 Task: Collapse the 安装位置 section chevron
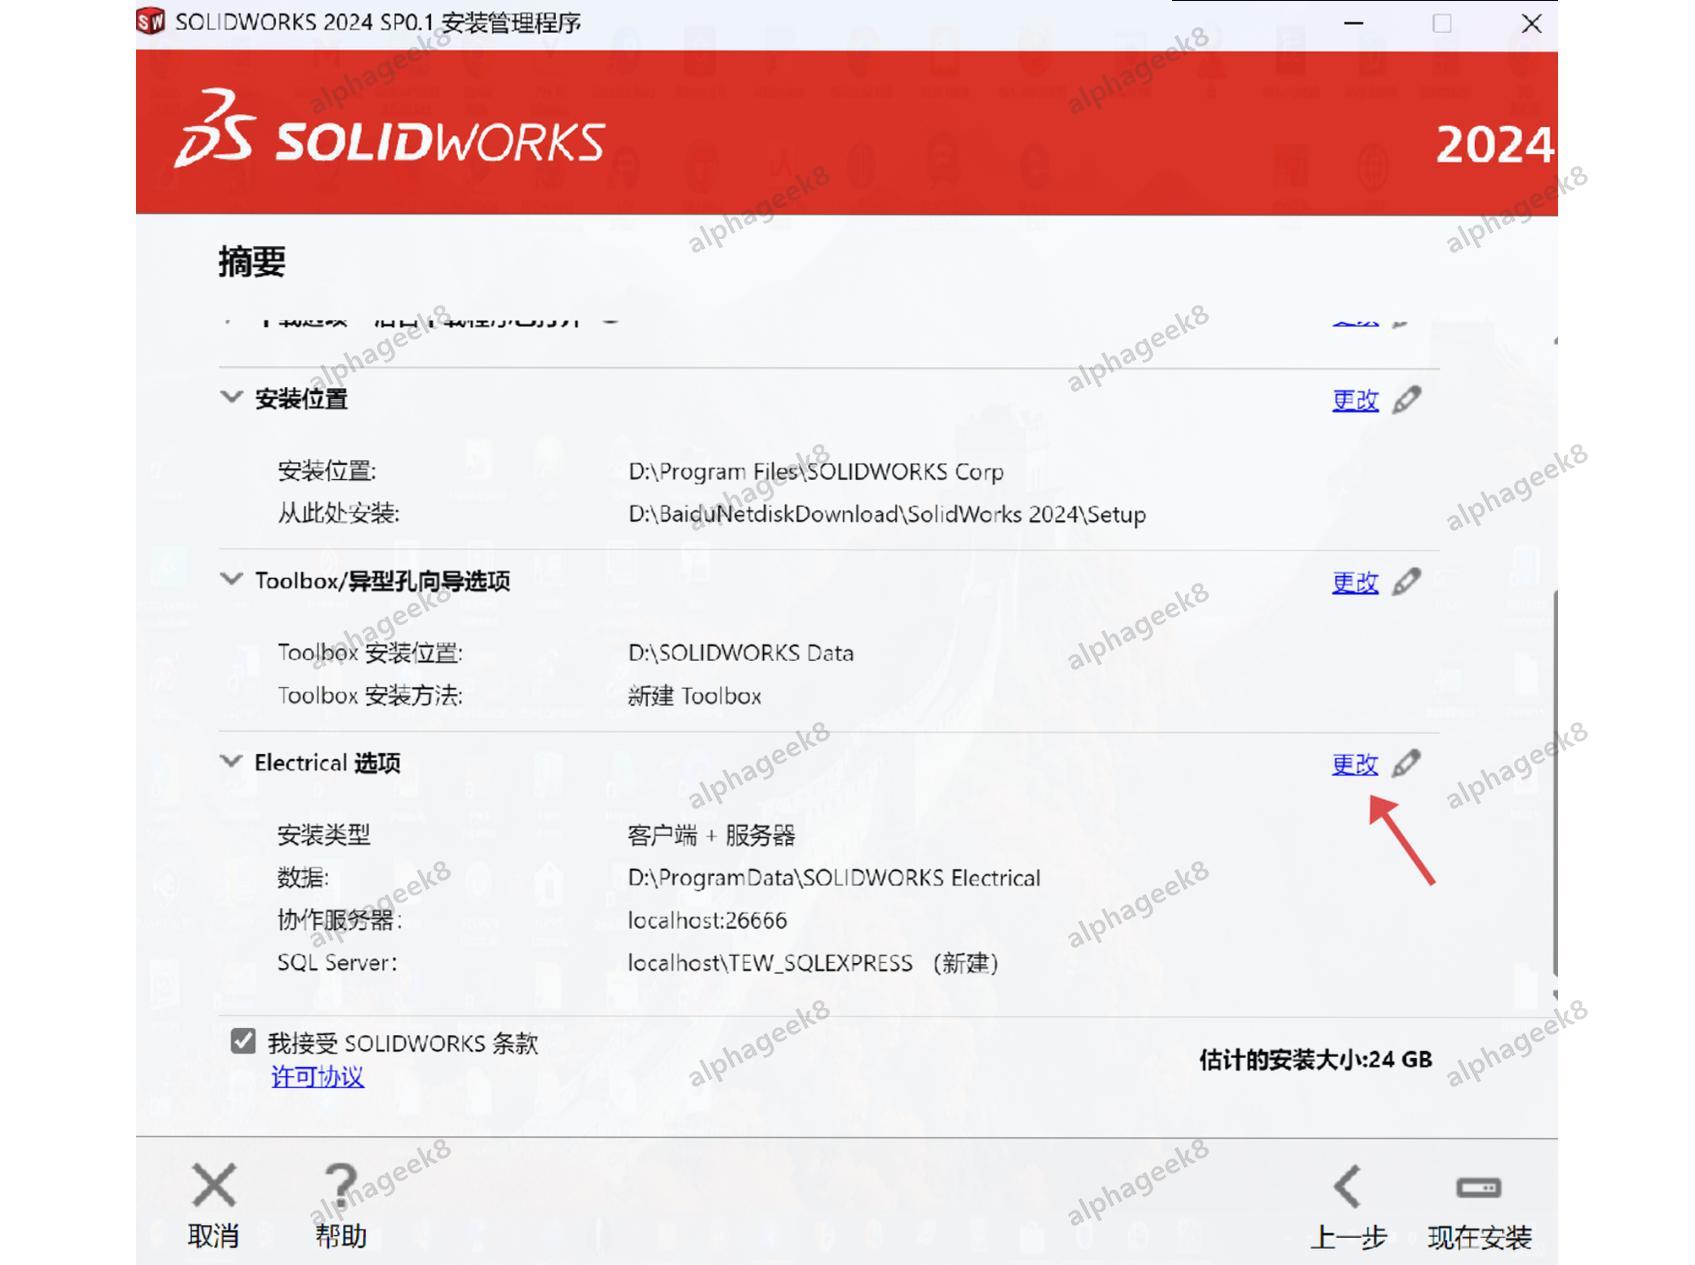click(231, 396)
